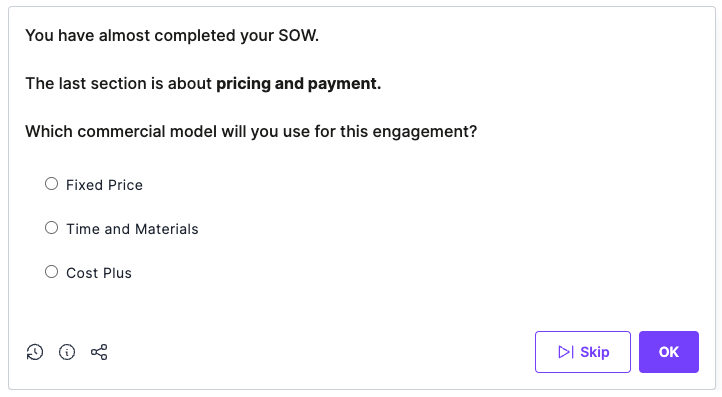Screen dimensions: 722x397
Task: Select the Fixed Price radio button
Action: (x=52, y=184)
